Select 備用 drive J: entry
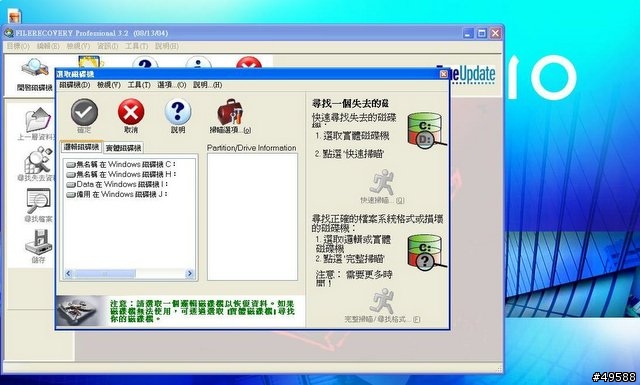This screenshot has height=385, width=640. click(117, 194)
